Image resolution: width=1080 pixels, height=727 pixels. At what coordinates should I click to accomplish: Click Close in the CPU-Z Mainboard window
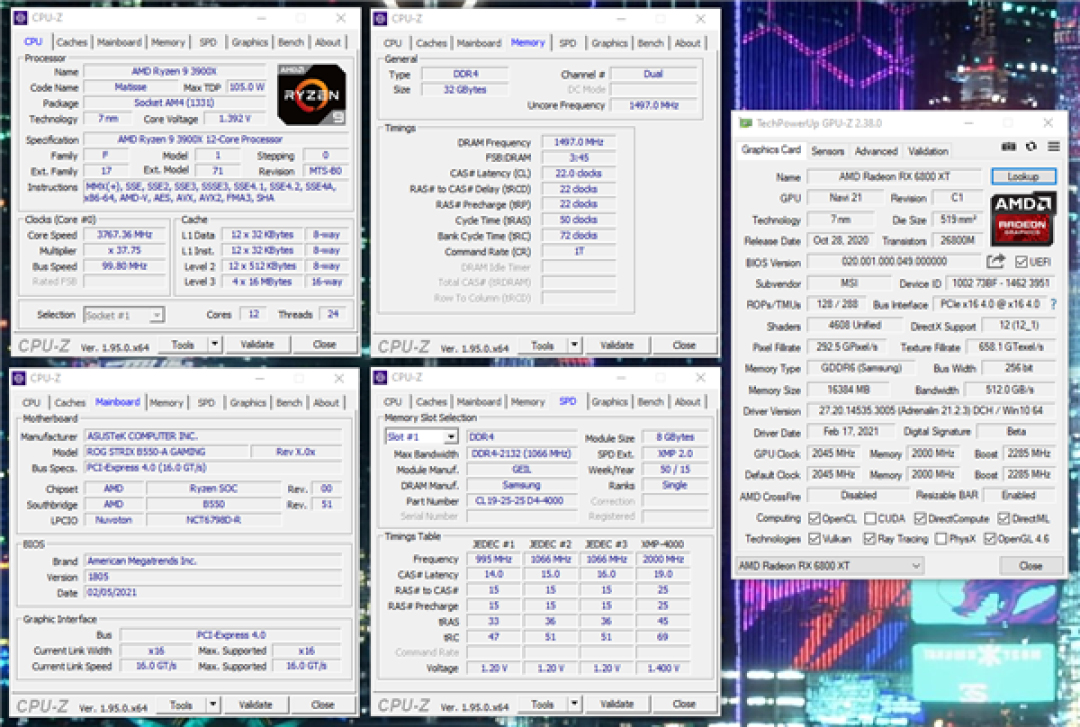click(322, 704)
